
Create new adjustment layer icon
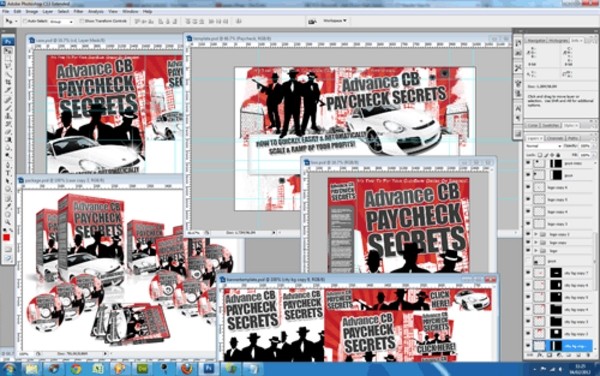coord(559,355)
